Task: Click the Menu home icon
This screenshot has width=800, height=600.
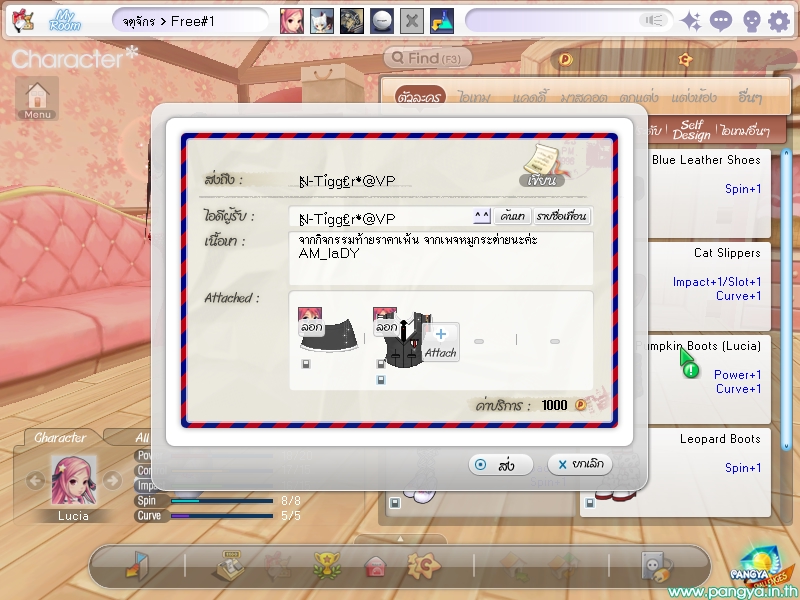Action: pos(37,98)
